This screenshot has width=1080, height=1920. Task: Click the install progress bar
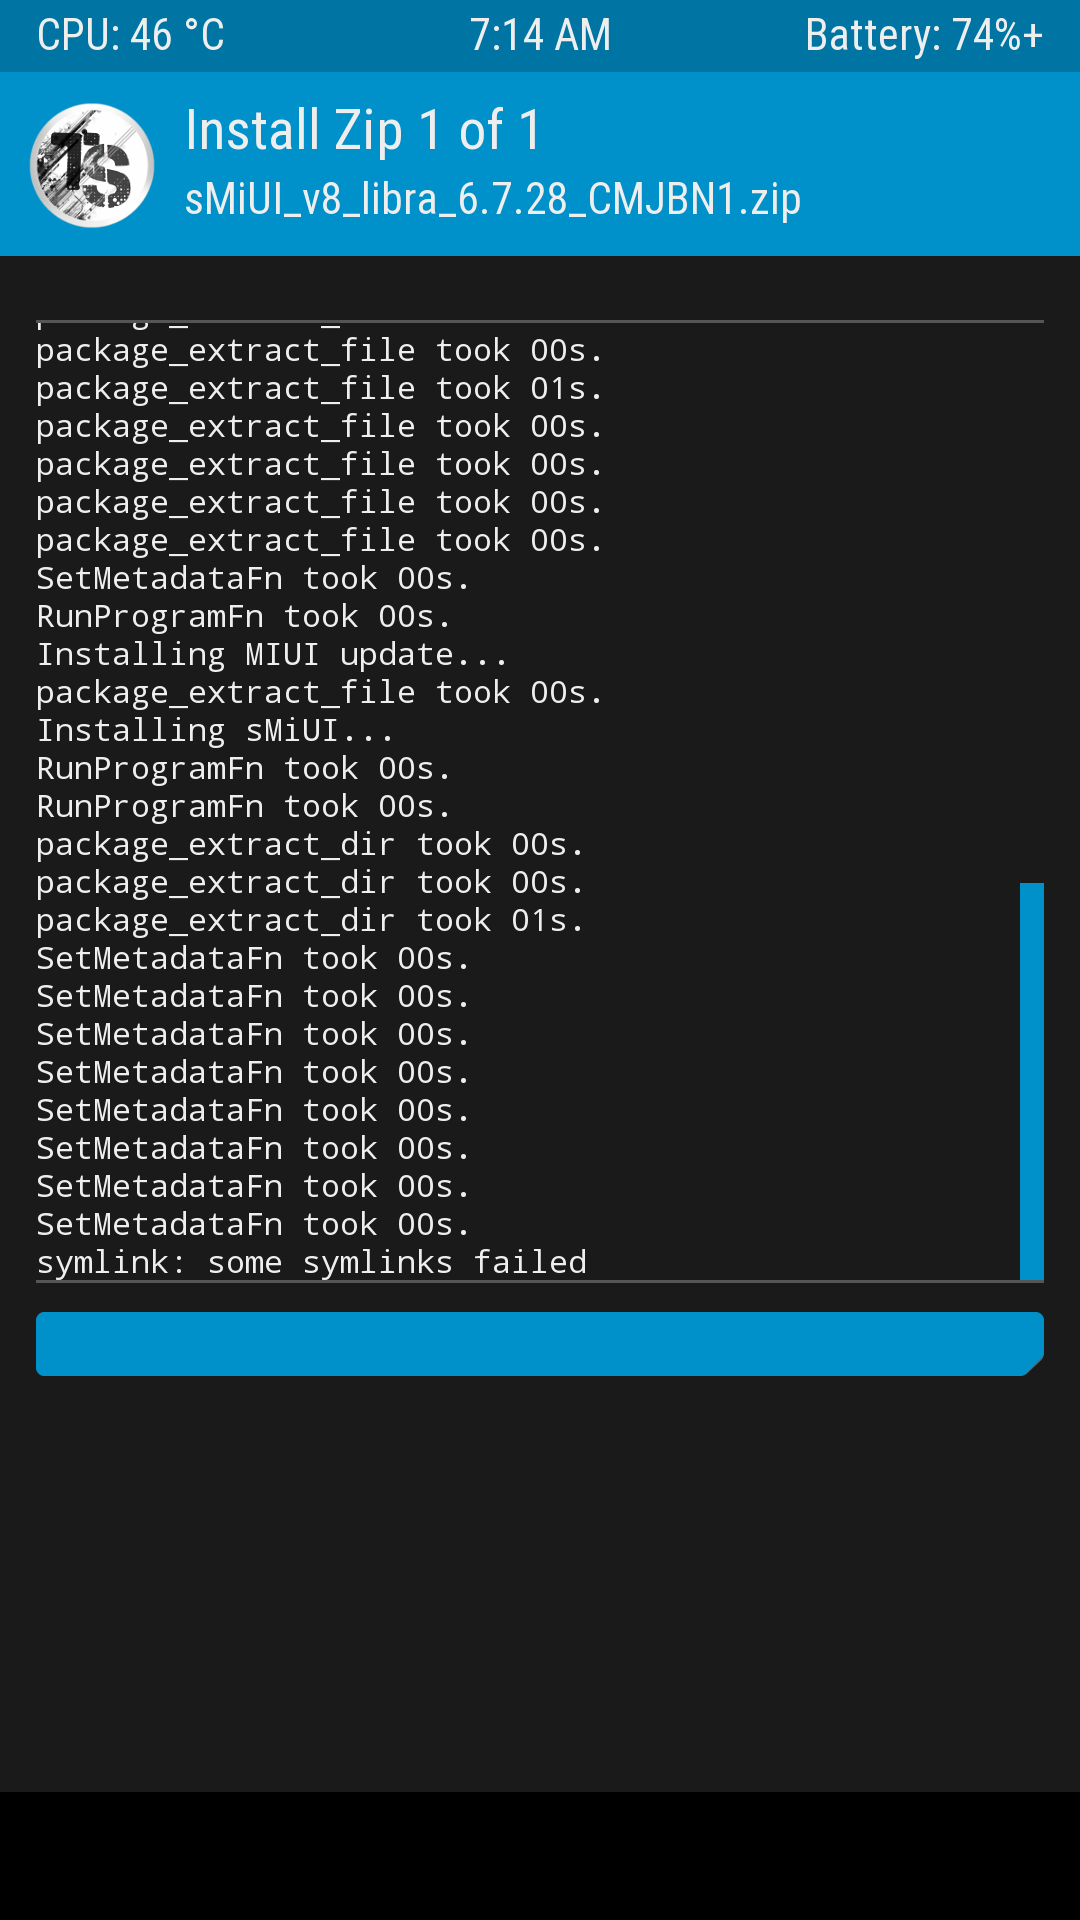[x=540, y=1344]
